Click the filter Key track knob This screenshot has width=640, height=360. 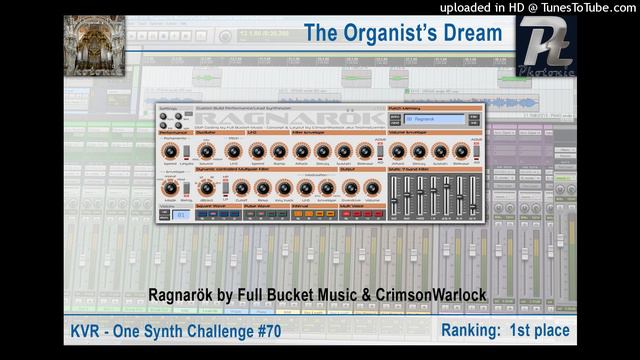coord(284,189)
